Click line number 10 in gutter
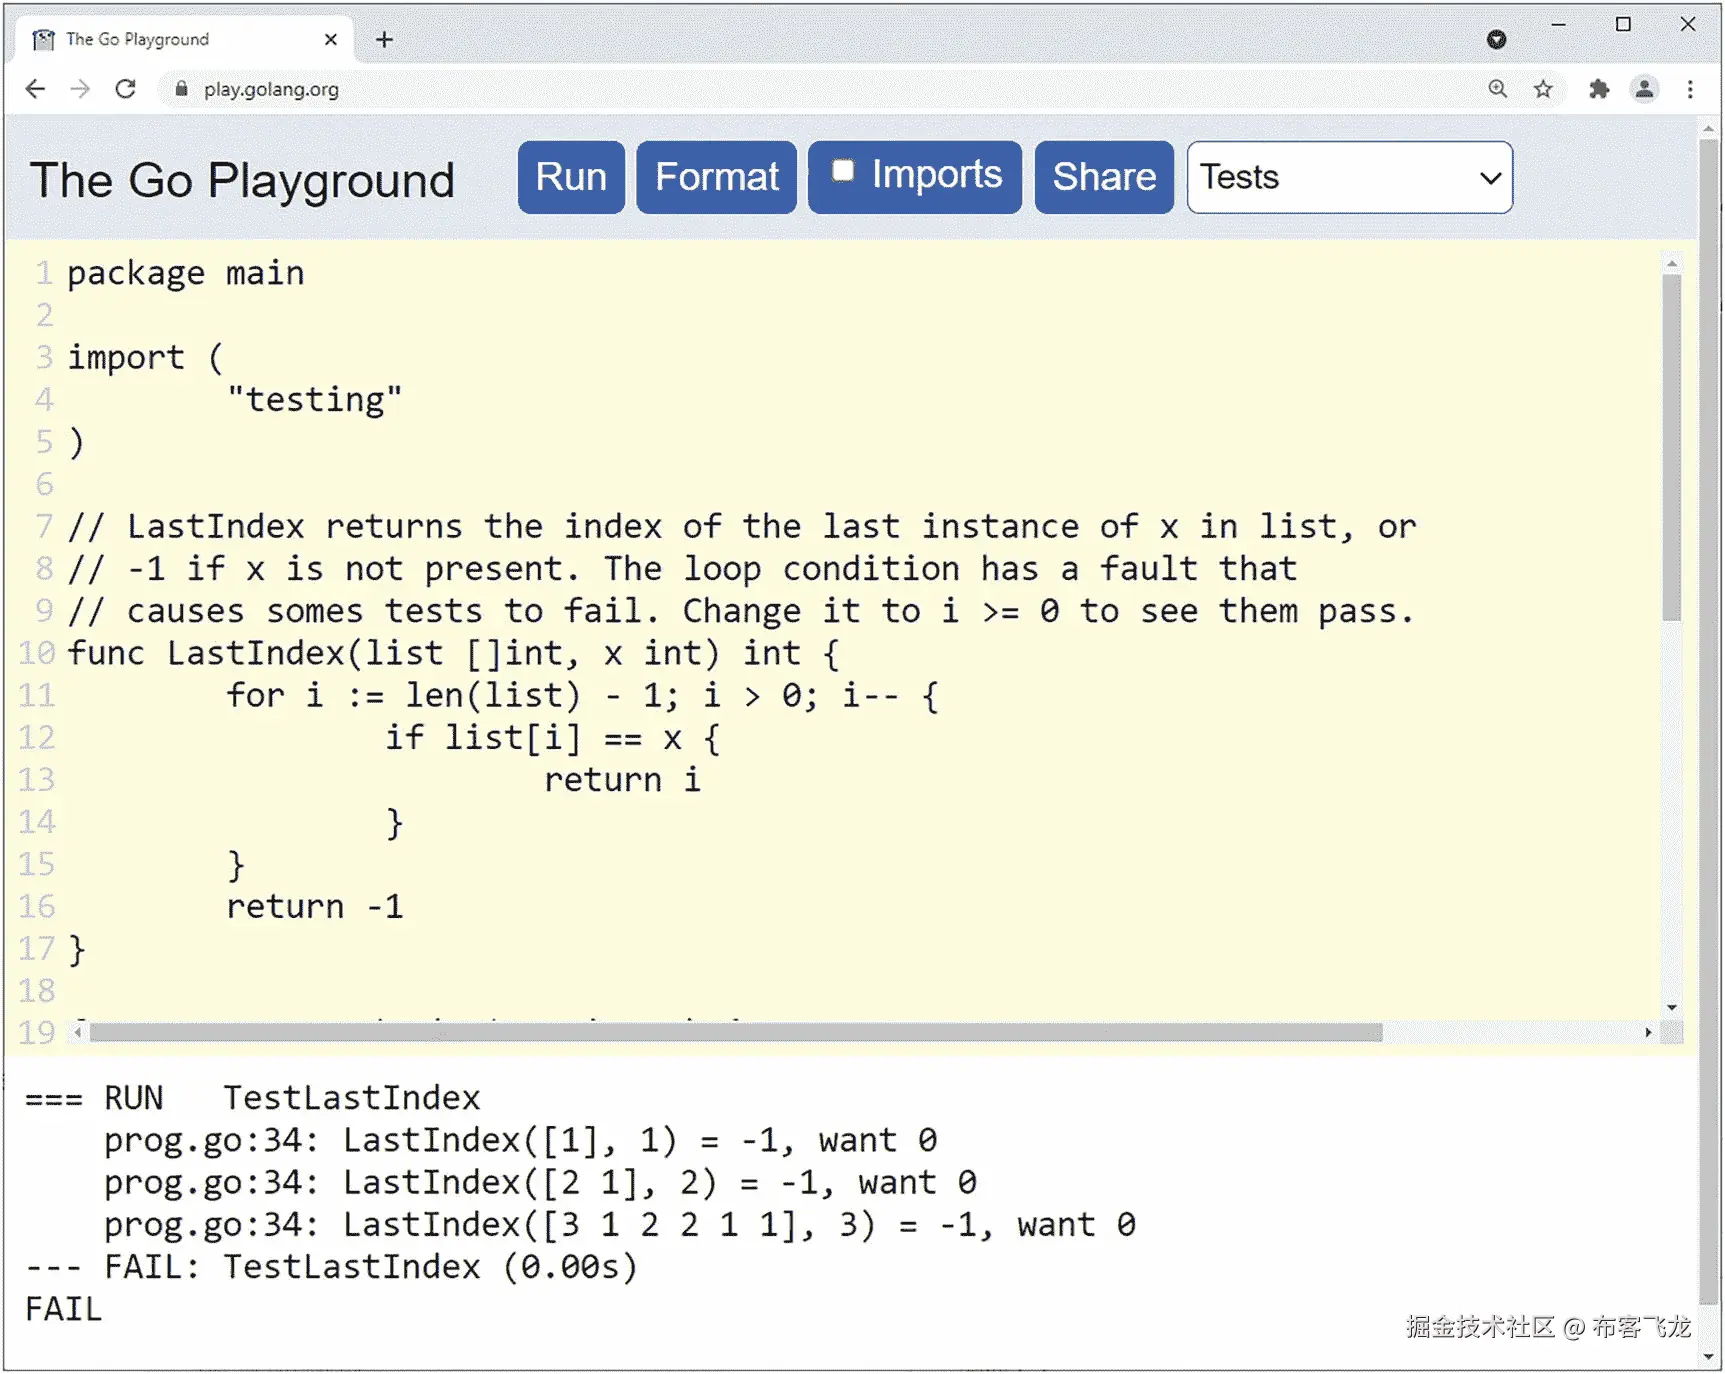The width and height of the screenshot is (1725, 1374). coord(37,653)
